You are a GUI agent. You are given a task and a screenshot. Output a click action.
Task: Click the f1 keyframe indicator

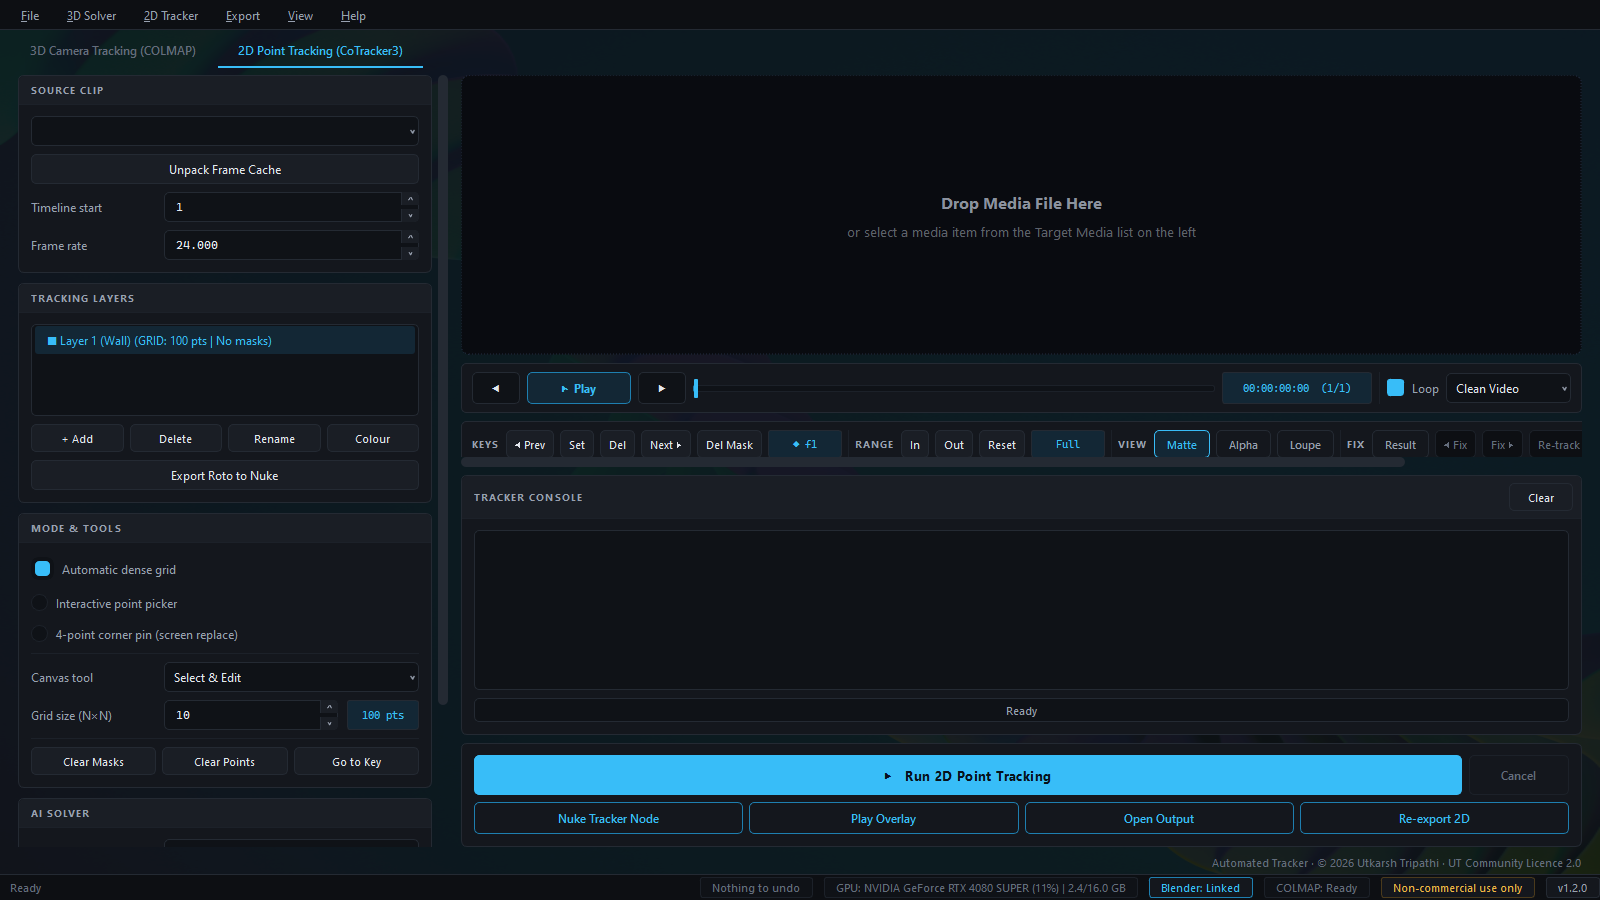(804, 444)
